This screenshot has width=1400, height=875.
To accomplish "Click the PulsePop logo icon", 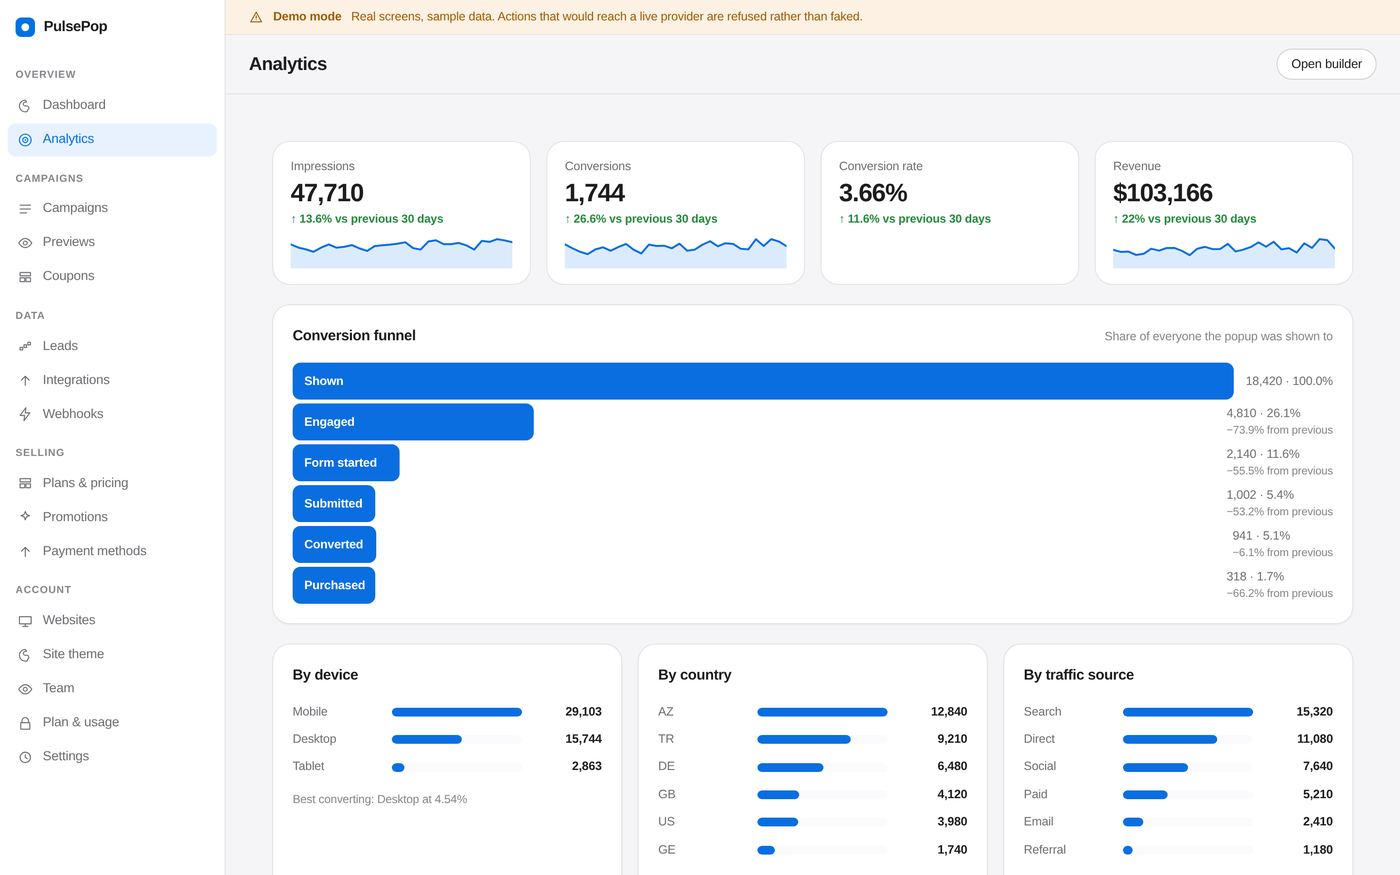I will tap(25, 27).
